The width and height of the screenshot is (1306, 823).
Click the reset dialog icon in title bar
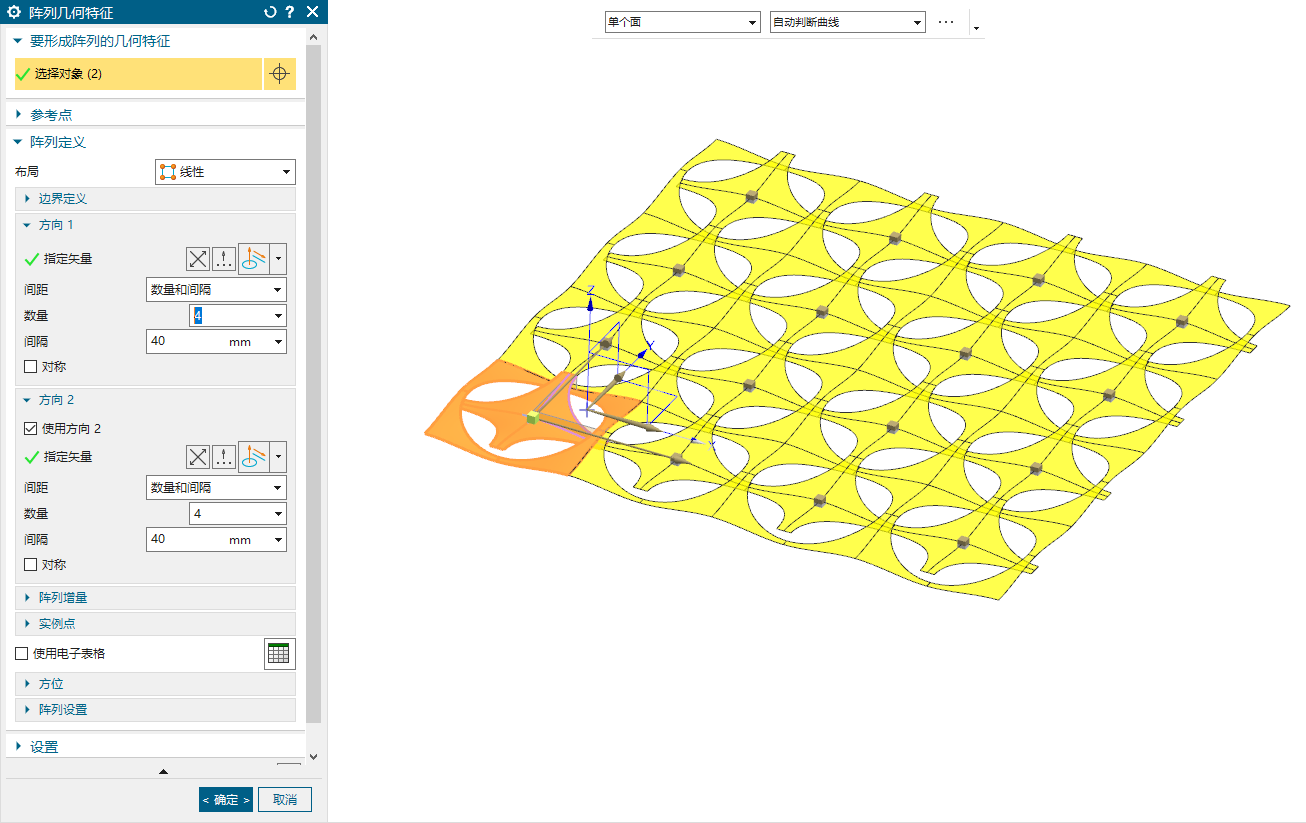tap(270, 12)
